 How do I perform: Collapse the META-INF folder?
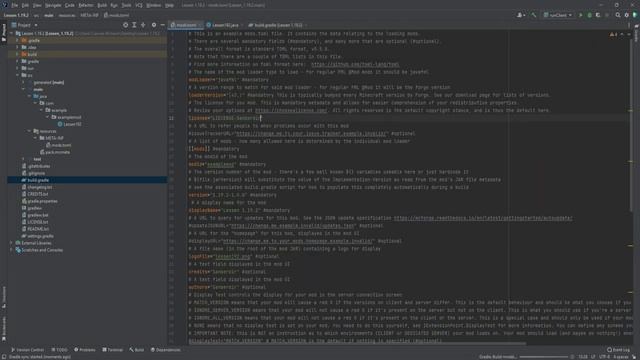pyautogui.click(x=36, y=138)
